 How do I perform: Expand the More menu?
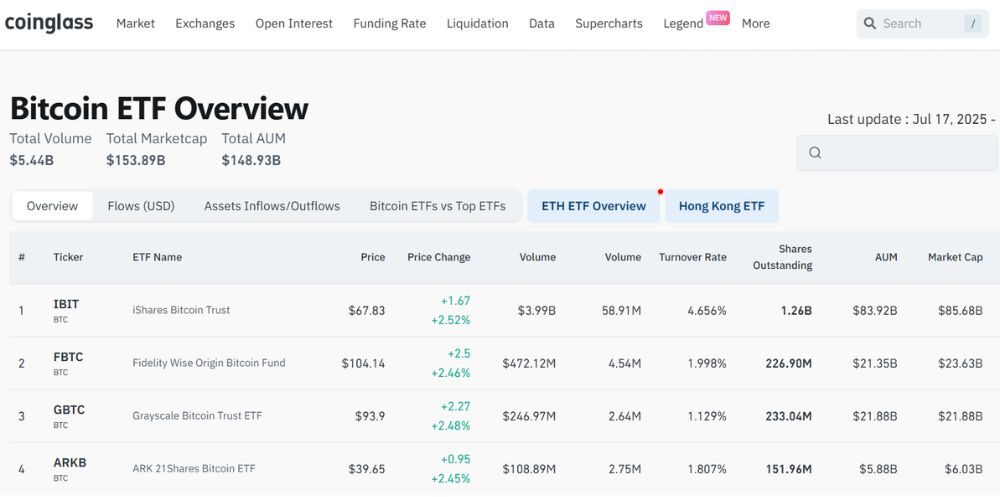(x=755, y=23)
